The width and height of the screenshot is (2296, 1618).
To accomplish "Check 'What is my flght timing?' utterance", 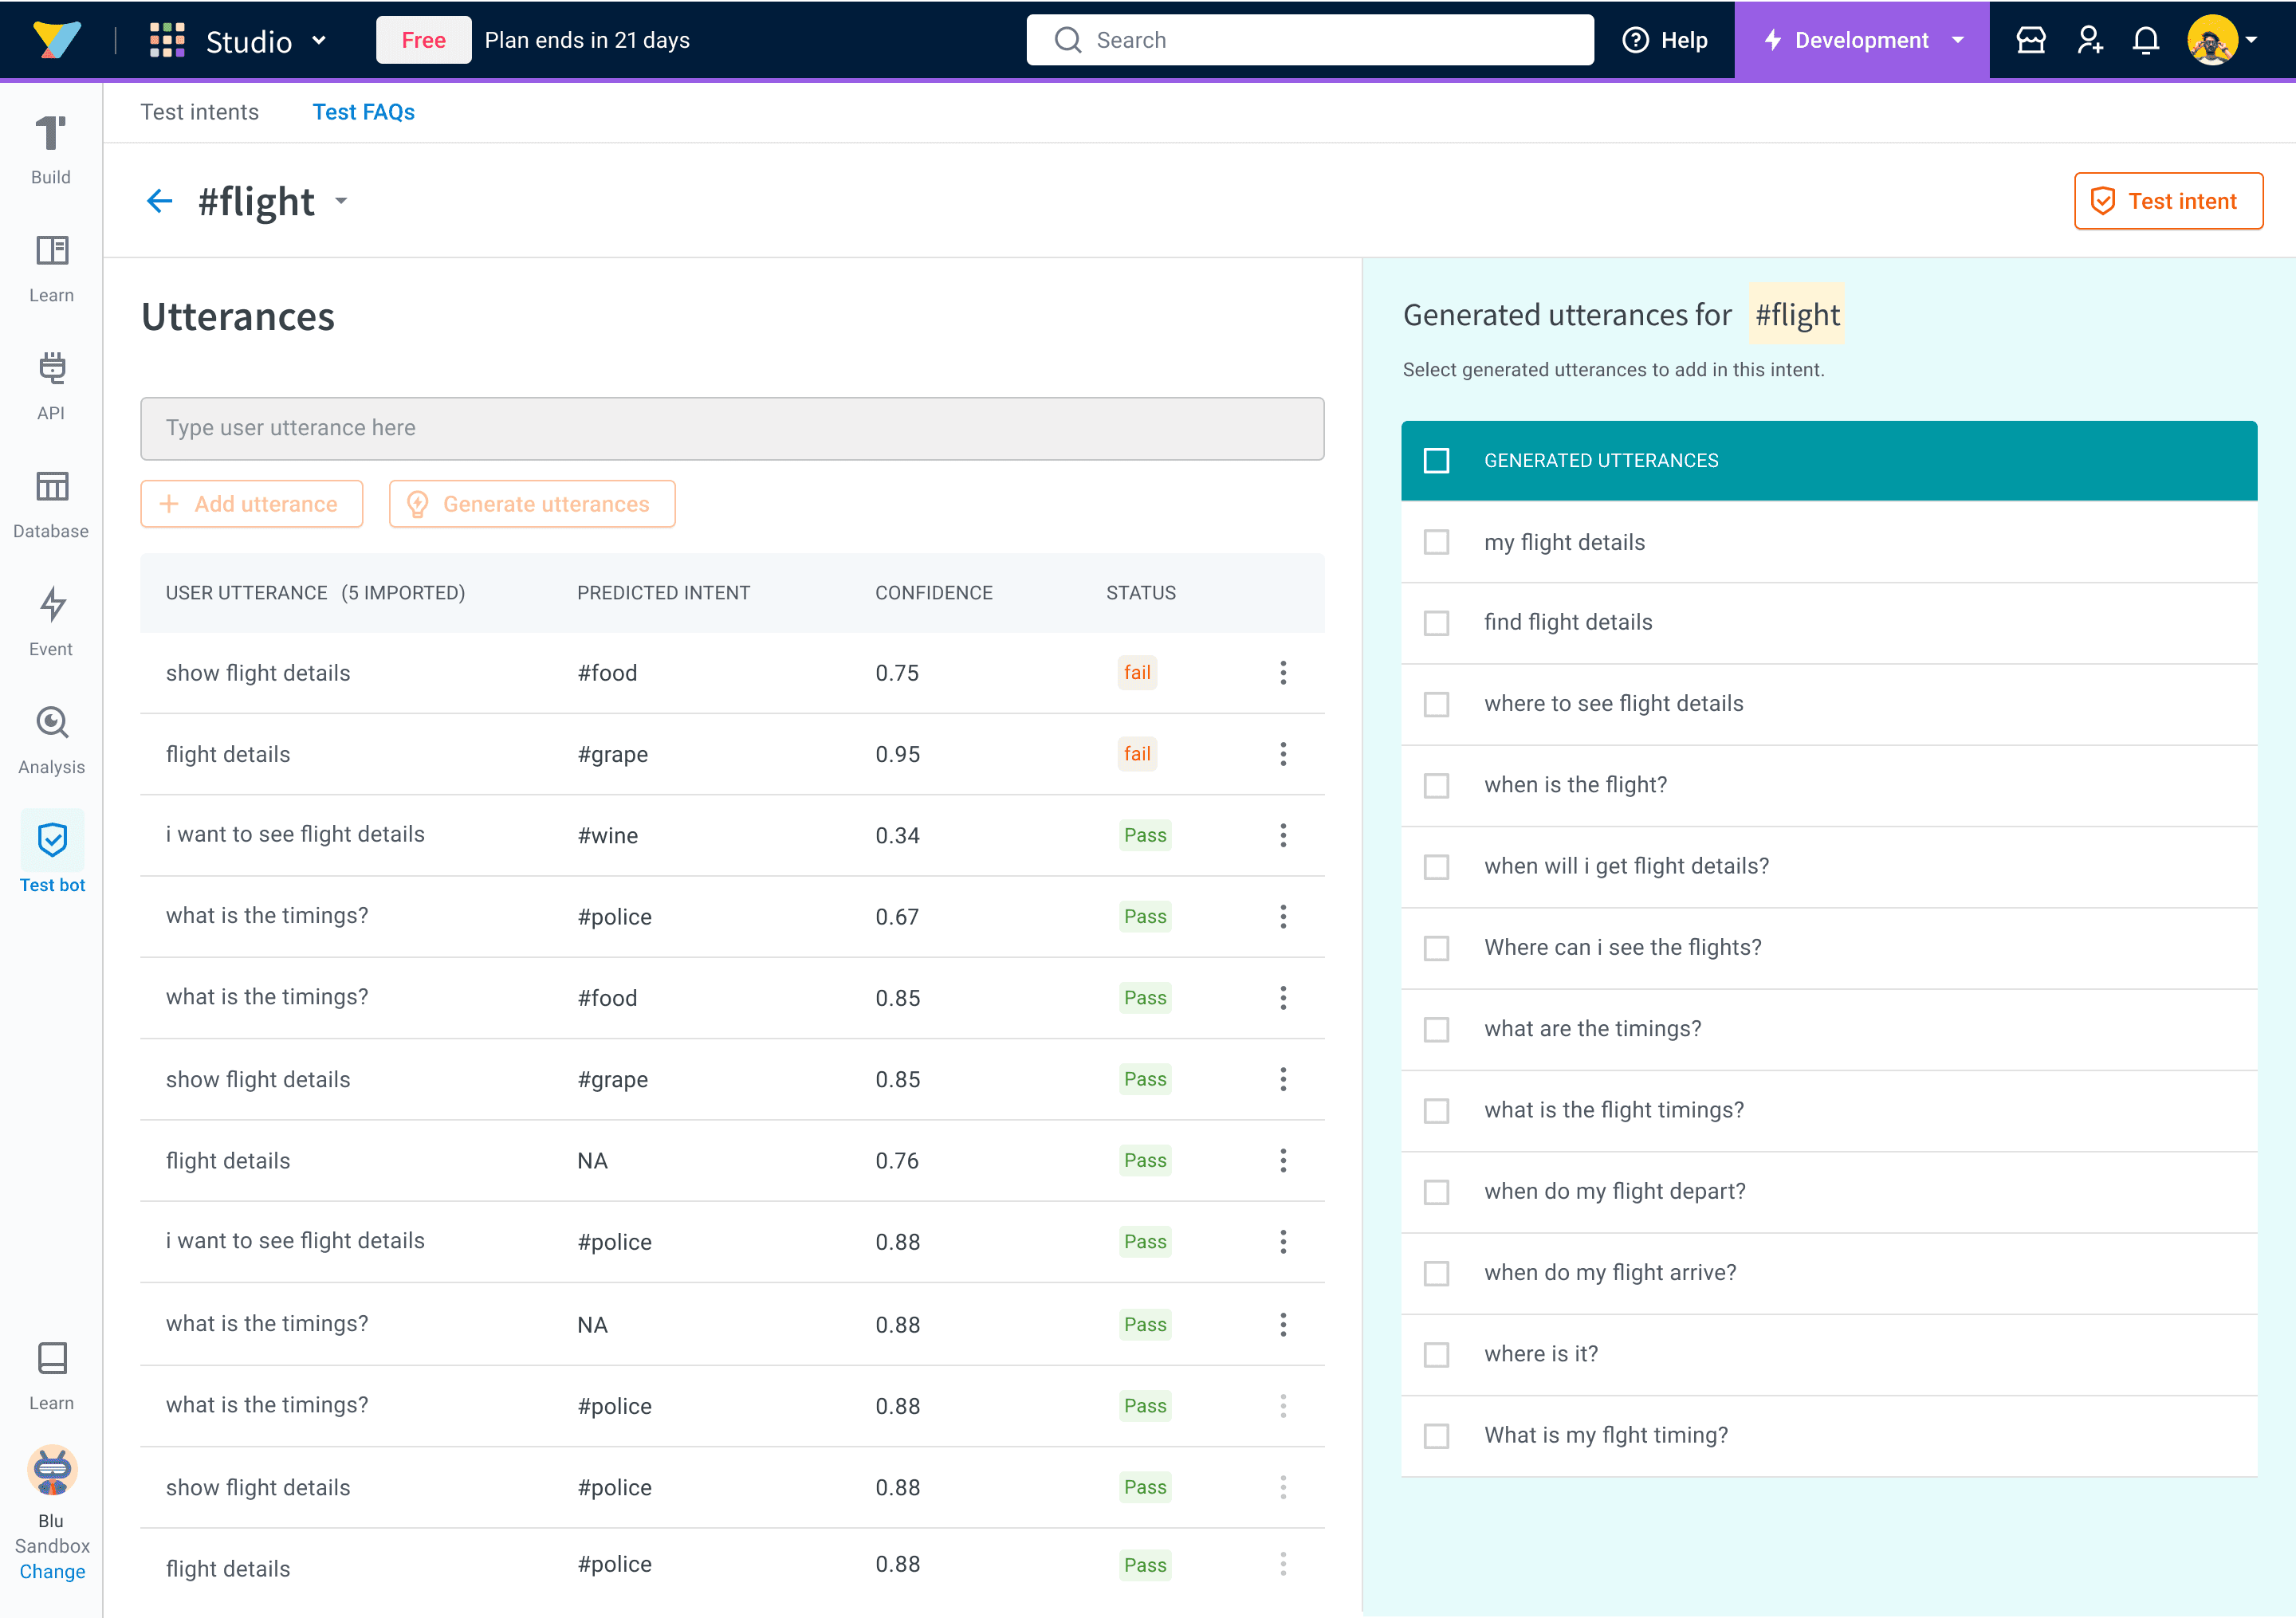I will click(x=1436, y=1436).
